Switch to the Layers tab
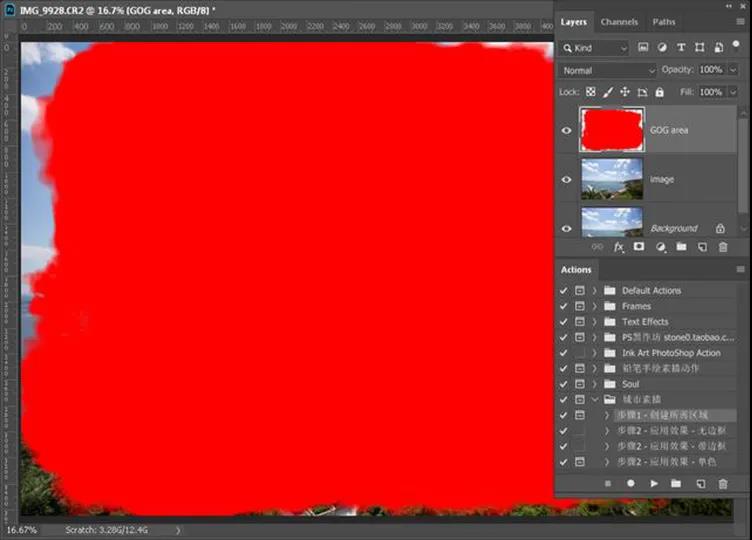Image resolution: width=752 pixels, height=540 pixels. click(574, 22)
